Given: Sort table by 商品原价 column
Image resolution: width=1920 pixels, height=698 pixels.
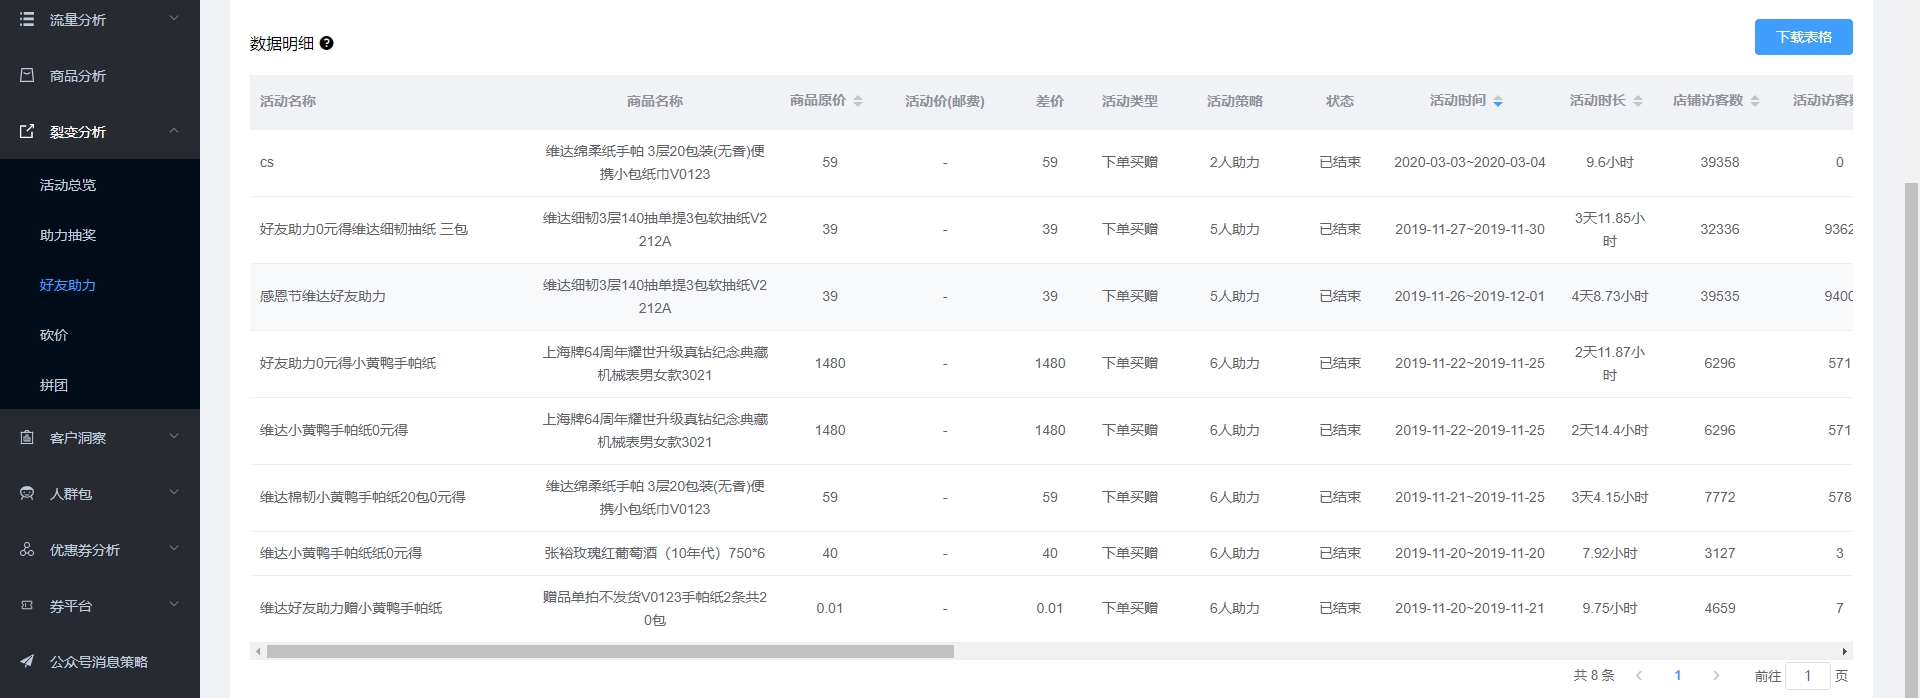Looking at the screenshot, I should tap(857, 101).
